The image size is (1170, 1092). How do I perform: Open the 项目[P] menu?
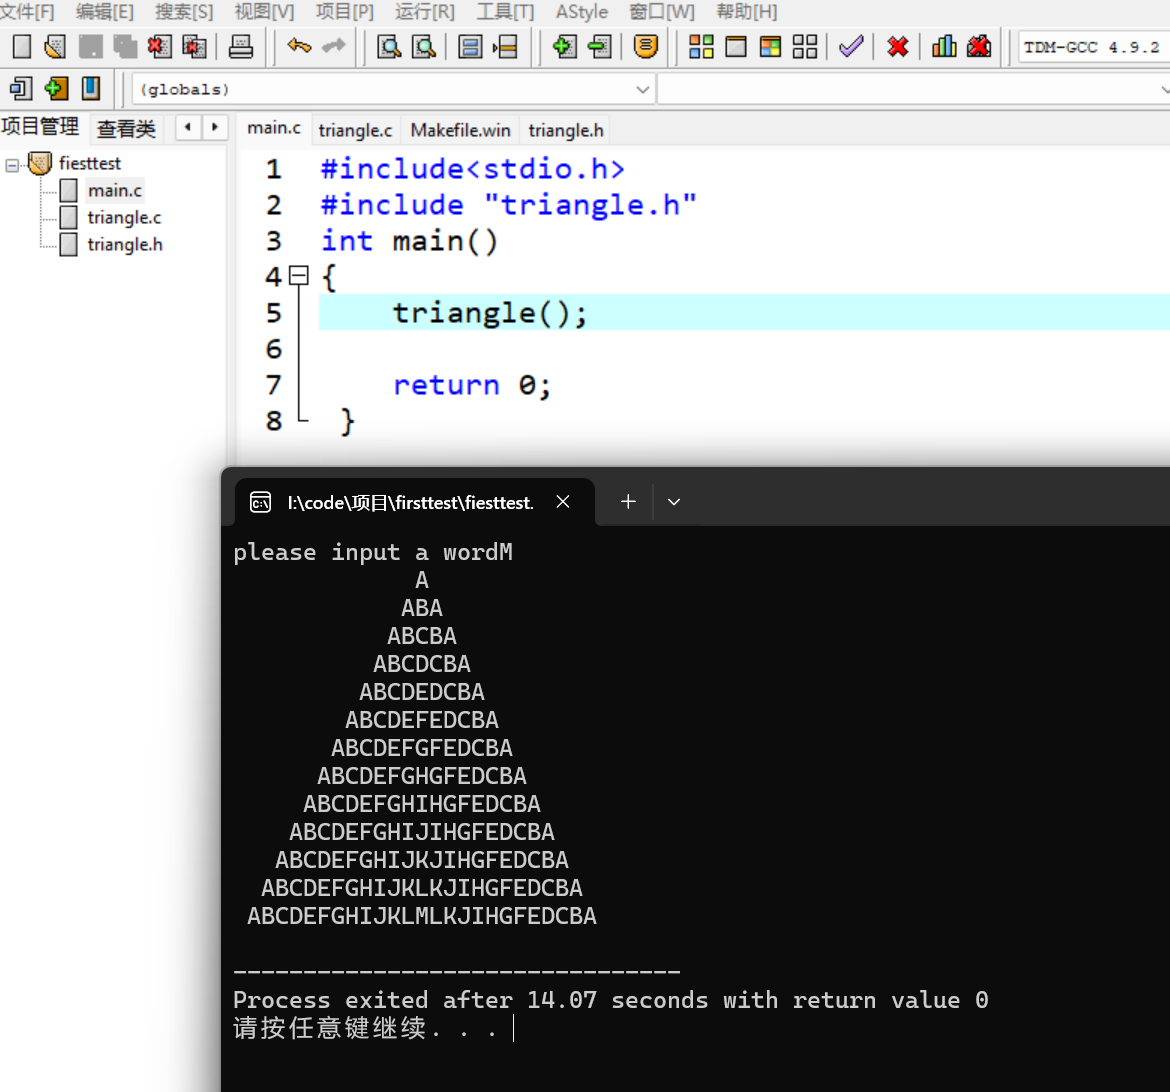345,12
